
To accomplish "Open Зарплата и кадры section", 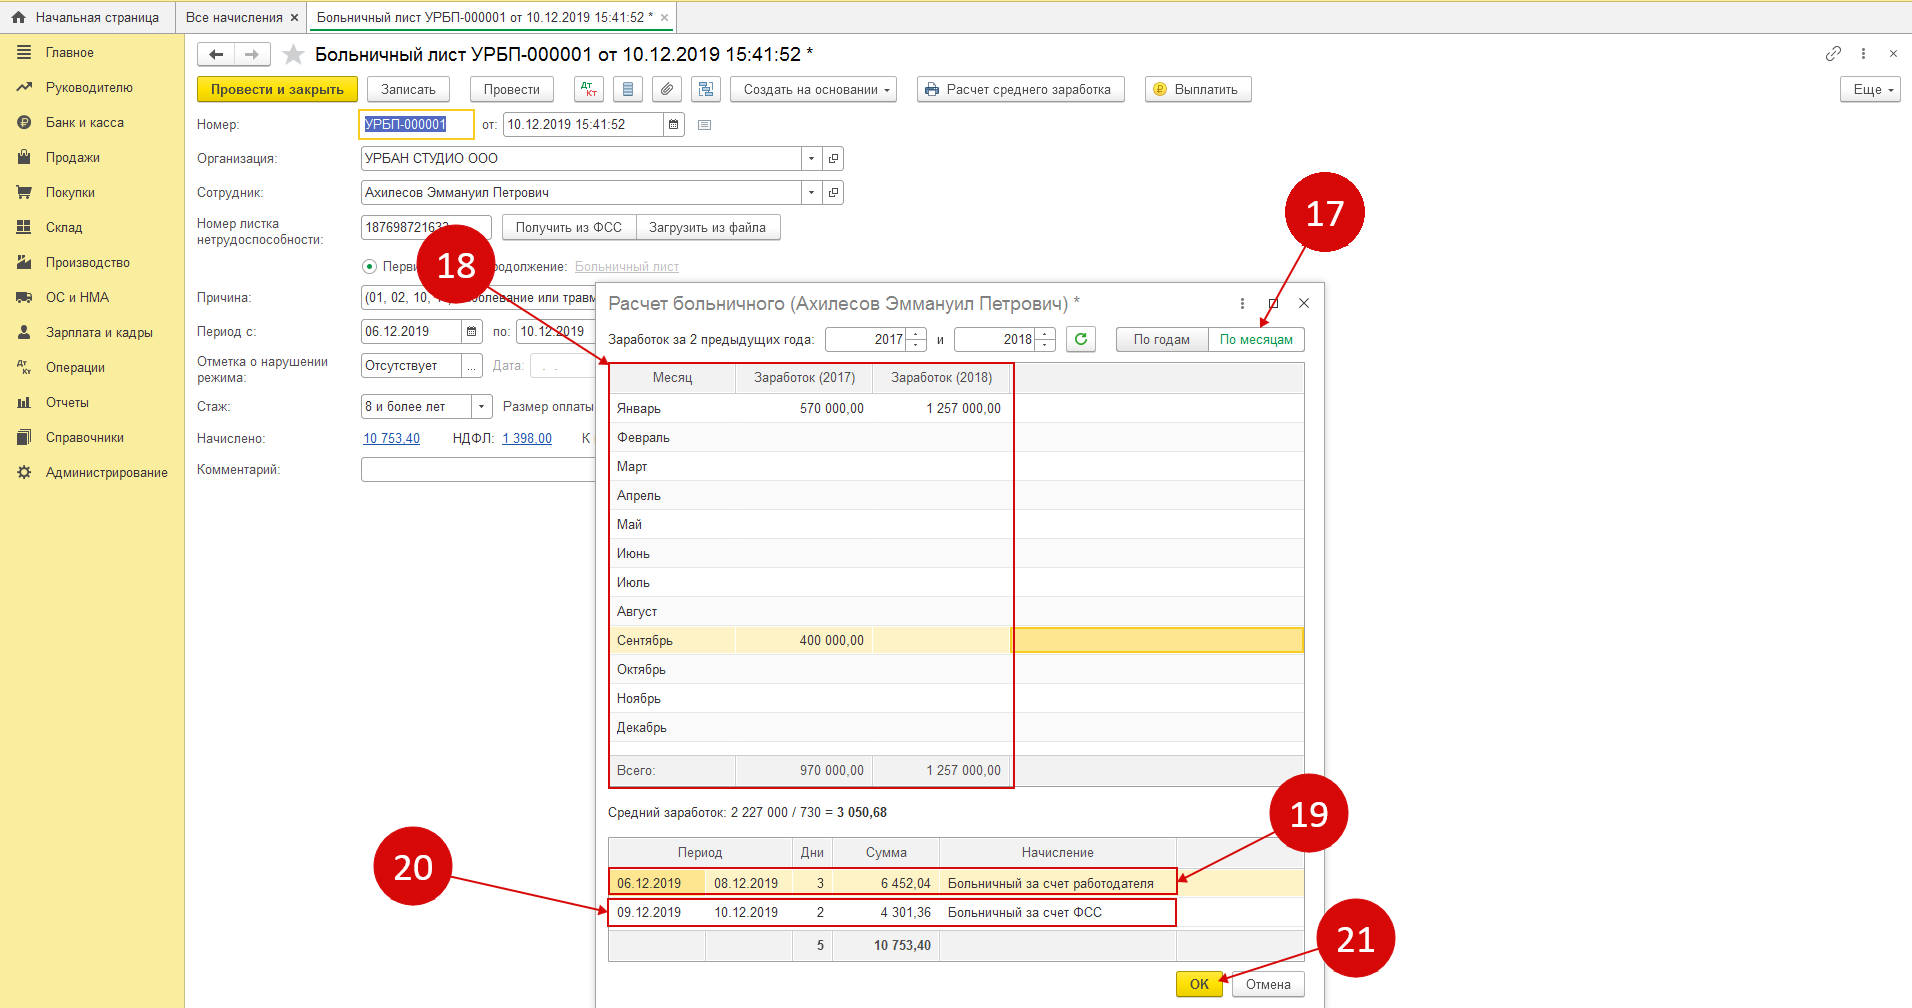I will point(99,332).
